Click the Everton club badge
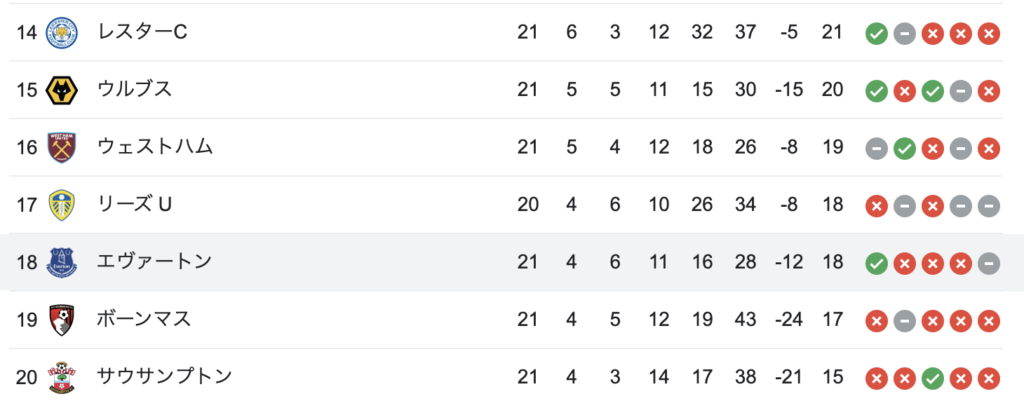 coord(62,262)
